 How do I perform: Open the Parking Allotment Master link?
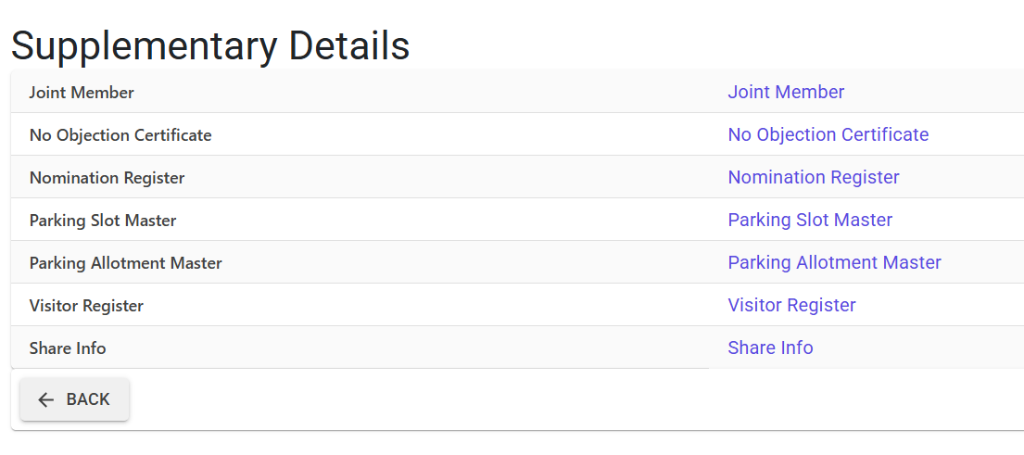click(834, 262)
